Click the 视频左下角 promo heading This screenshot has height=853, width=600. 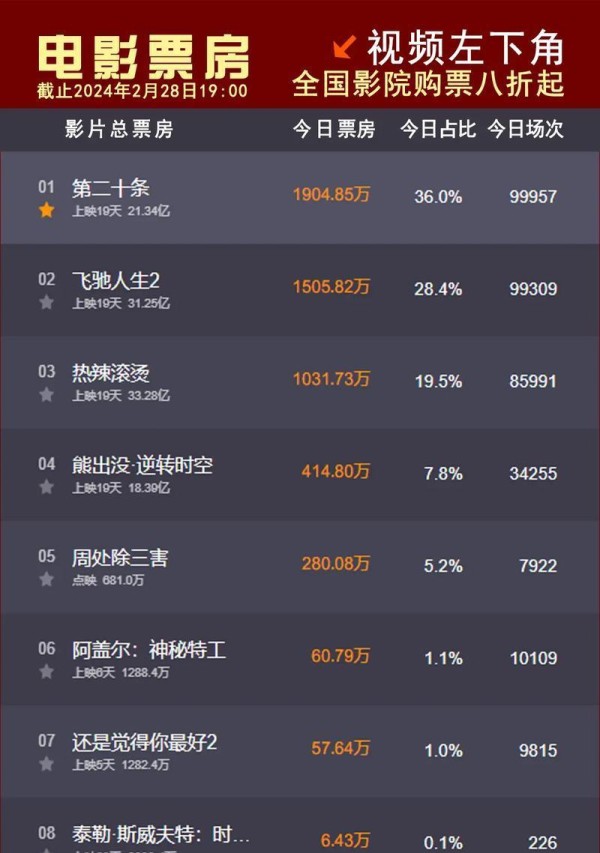click(466, 48)
